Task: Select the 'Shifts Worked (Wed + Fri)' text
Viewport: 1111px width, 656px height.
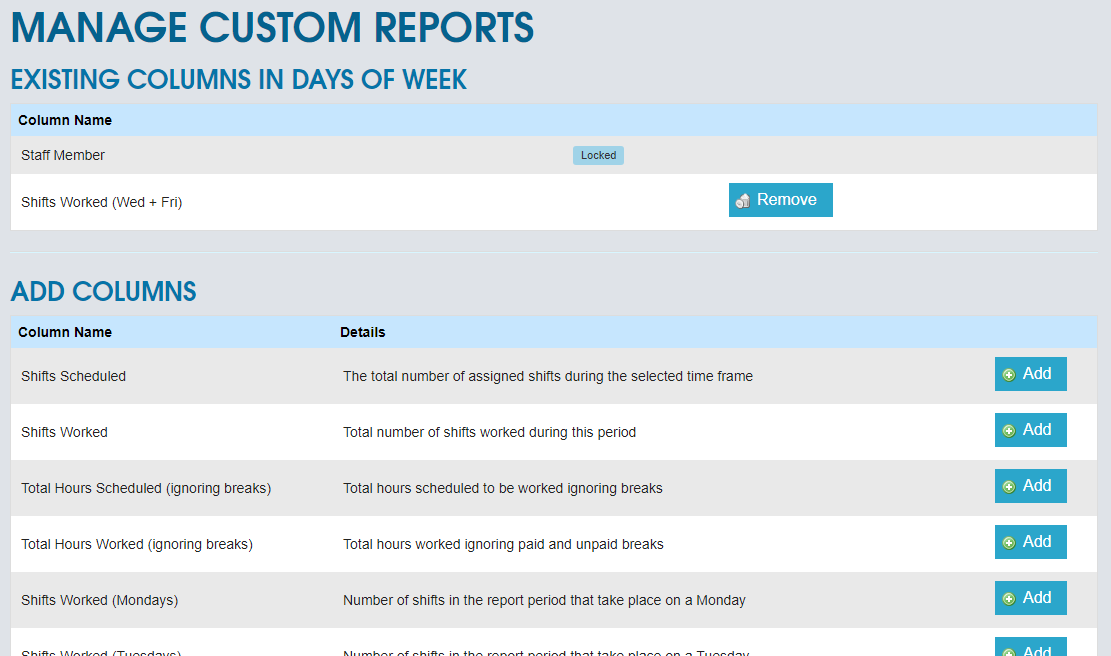Action: pos(101,203)
